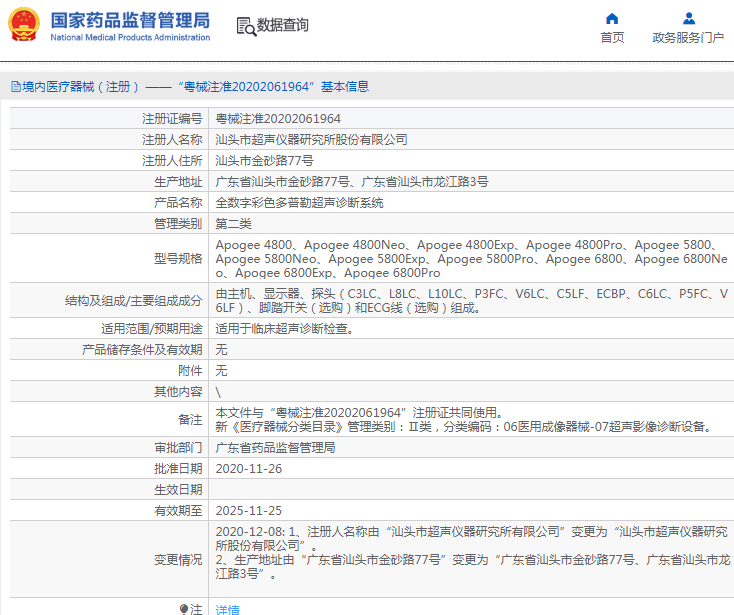734x615 pixels.
Task: Click the 有效期至 row label
Action: pos(178,511)
